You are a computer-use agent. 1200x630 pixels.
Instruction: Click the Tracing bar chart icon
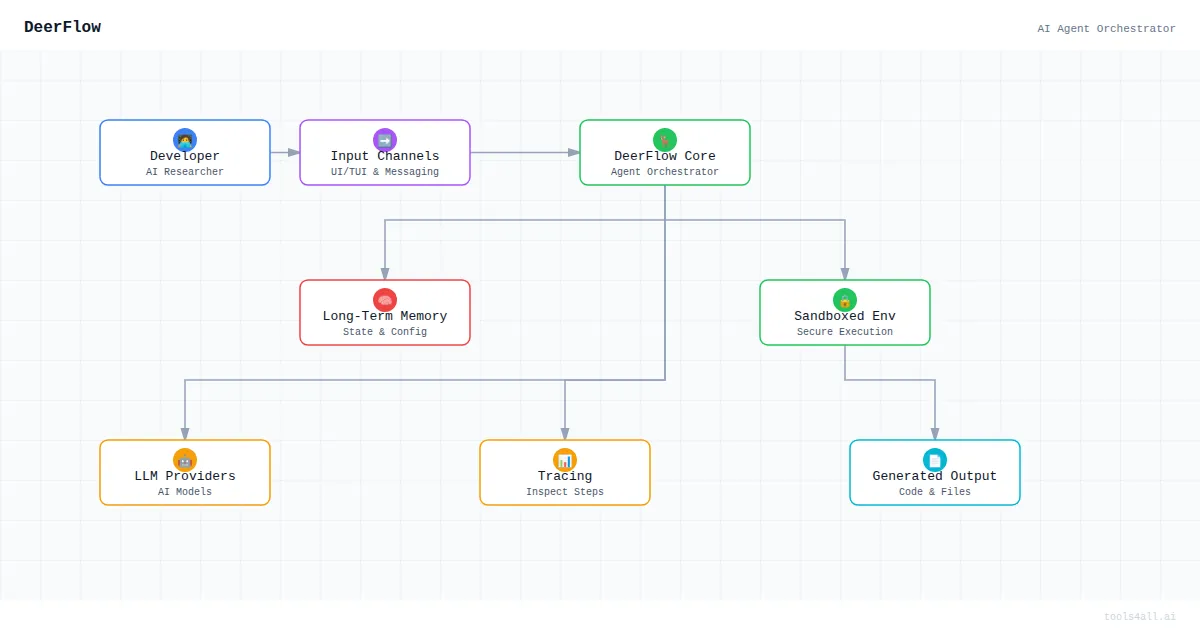[x=565, y=460]
